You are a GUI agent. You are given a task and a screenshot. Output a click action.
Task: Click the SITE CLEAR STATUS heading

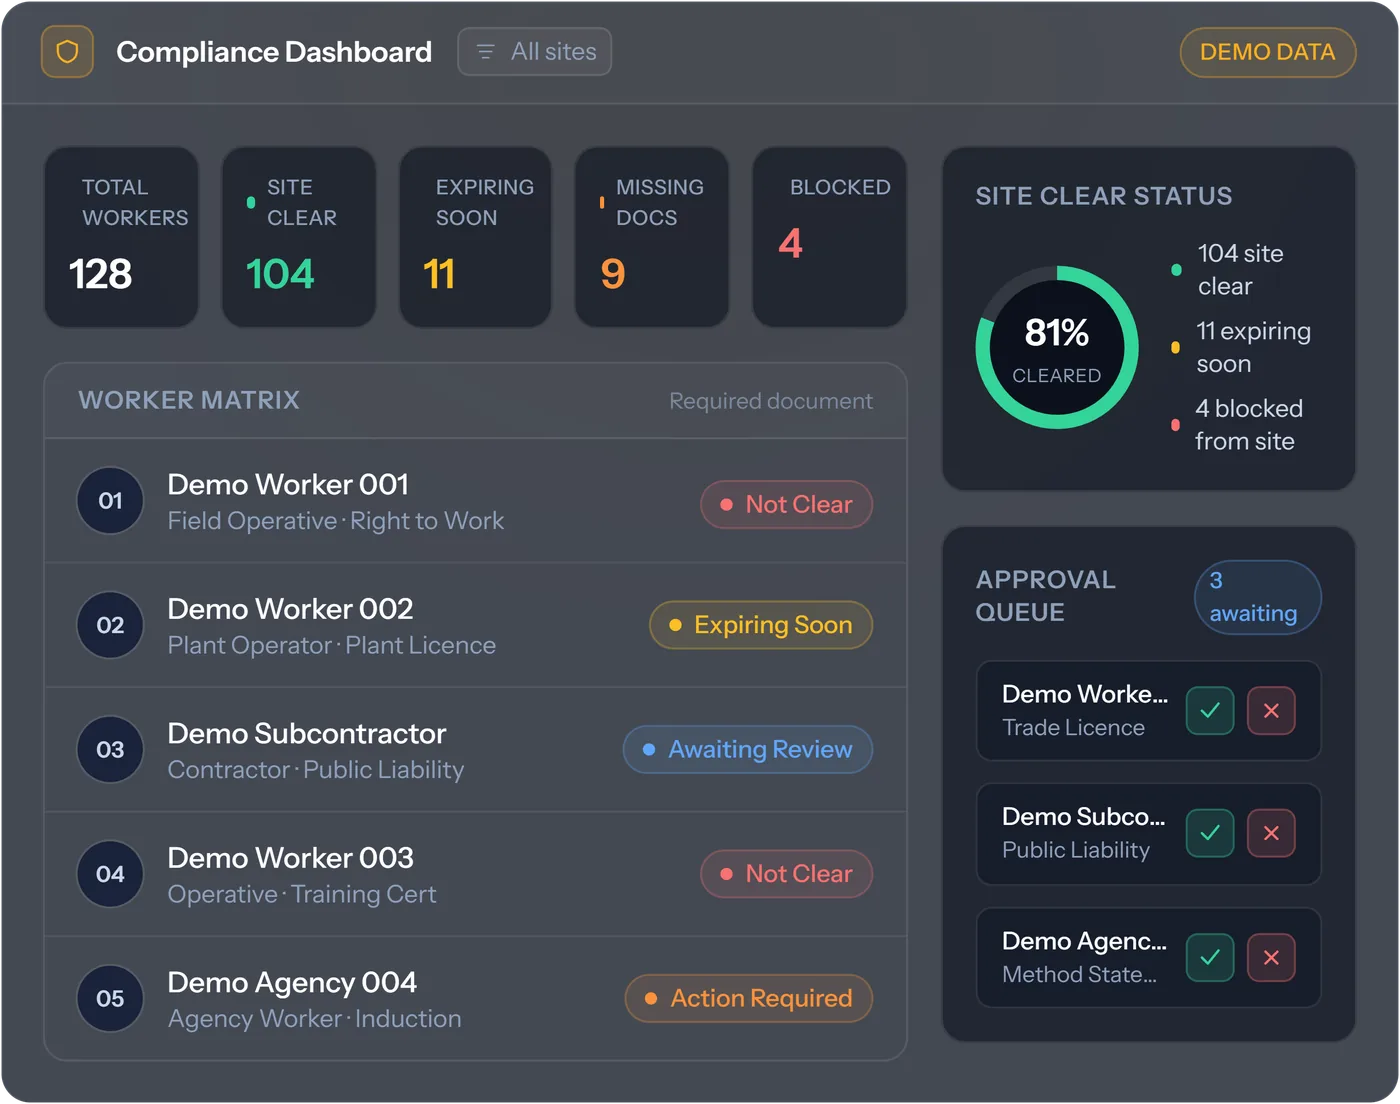(1104, 196)
